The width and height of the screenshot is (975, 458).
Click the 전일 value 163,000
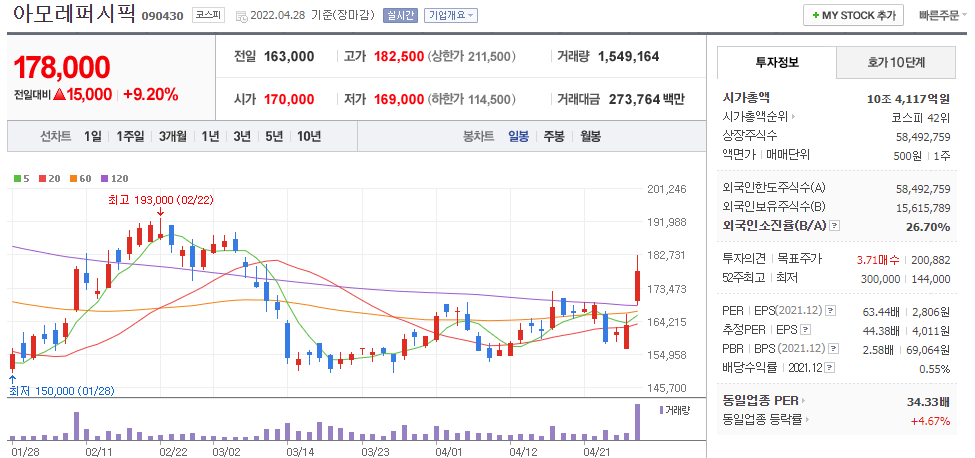[289, 57]
